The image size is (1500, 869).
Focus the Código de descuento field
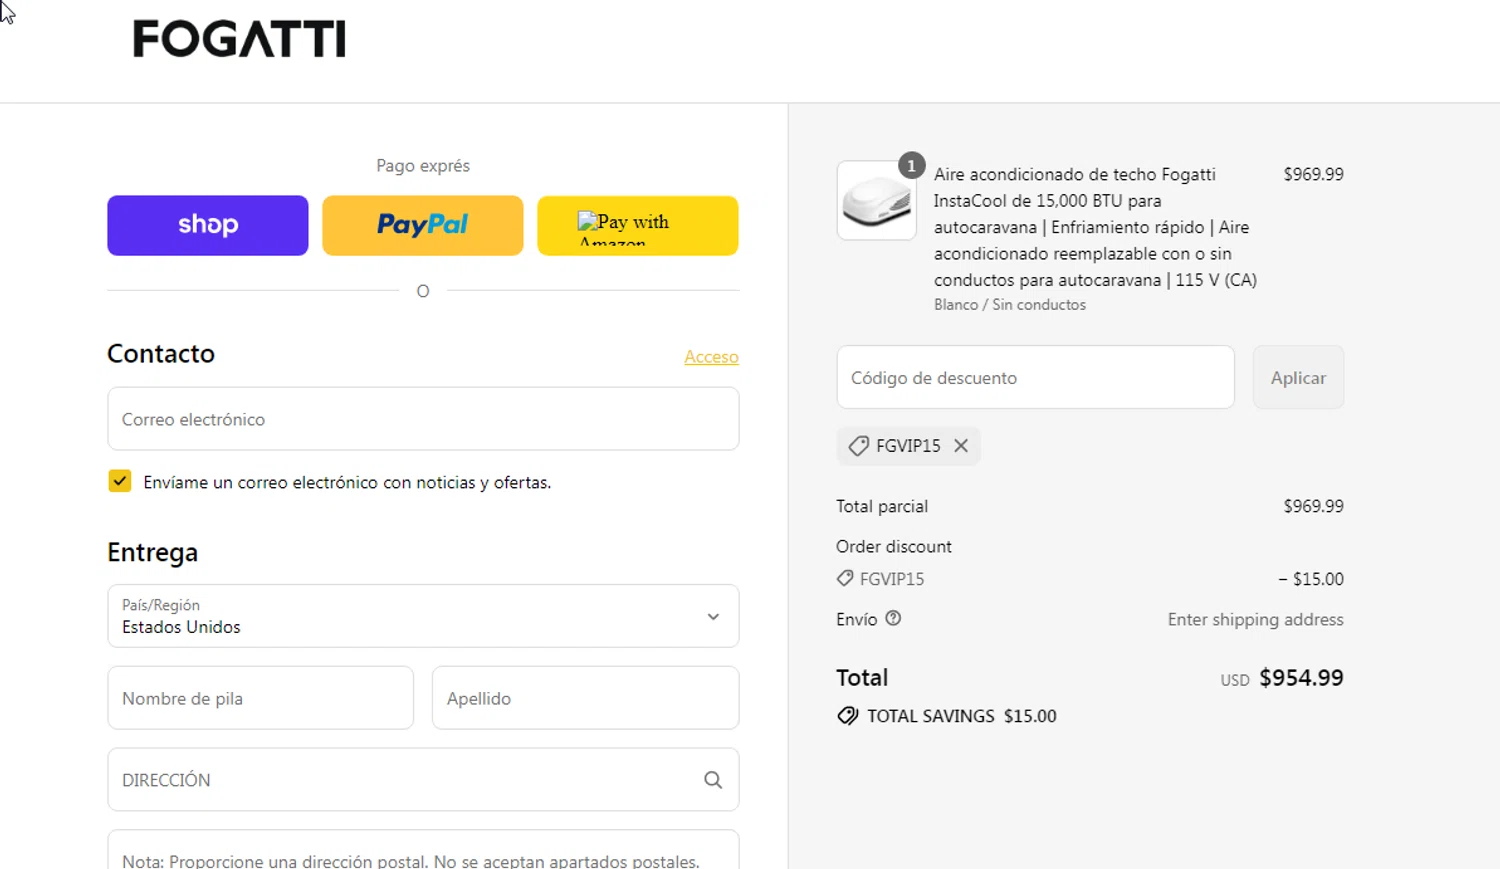click(1035, 378)
